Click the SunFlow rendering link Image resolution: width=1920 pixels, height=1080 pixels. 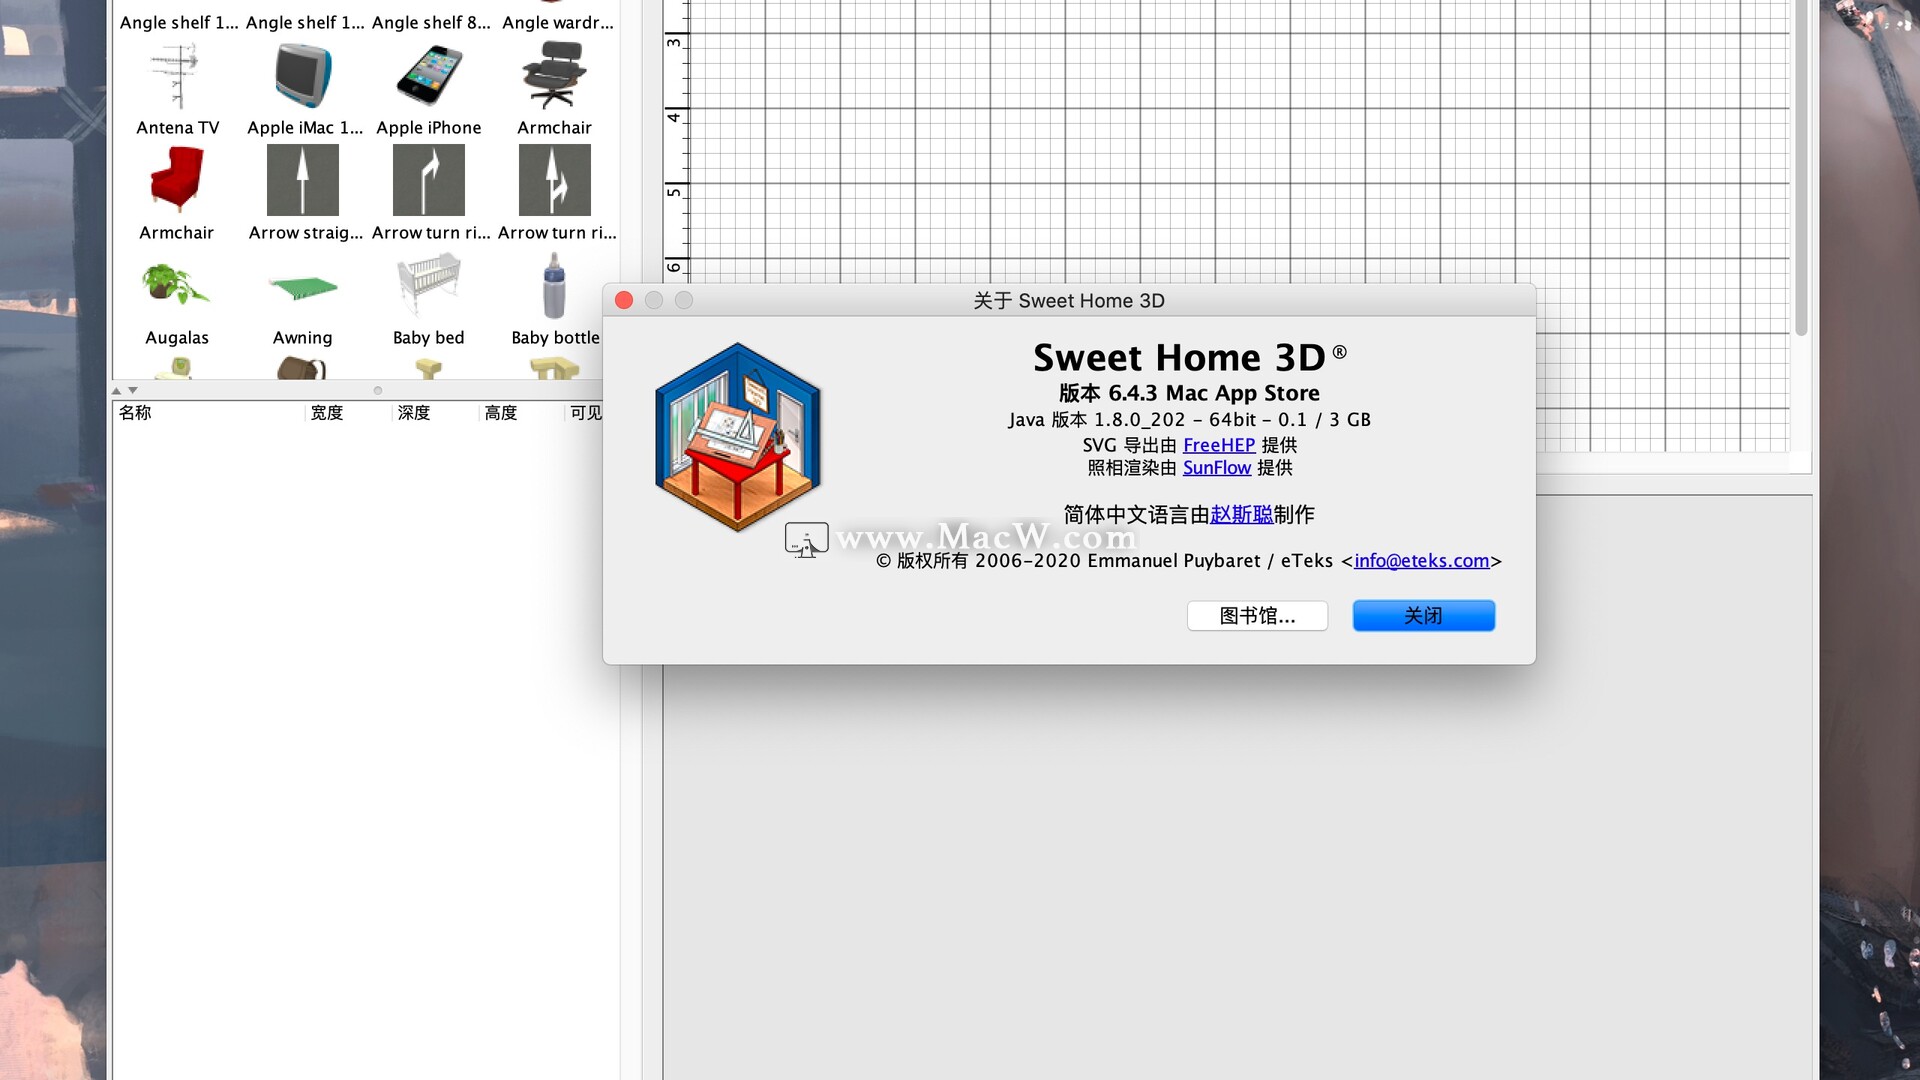click(1216, 467)
